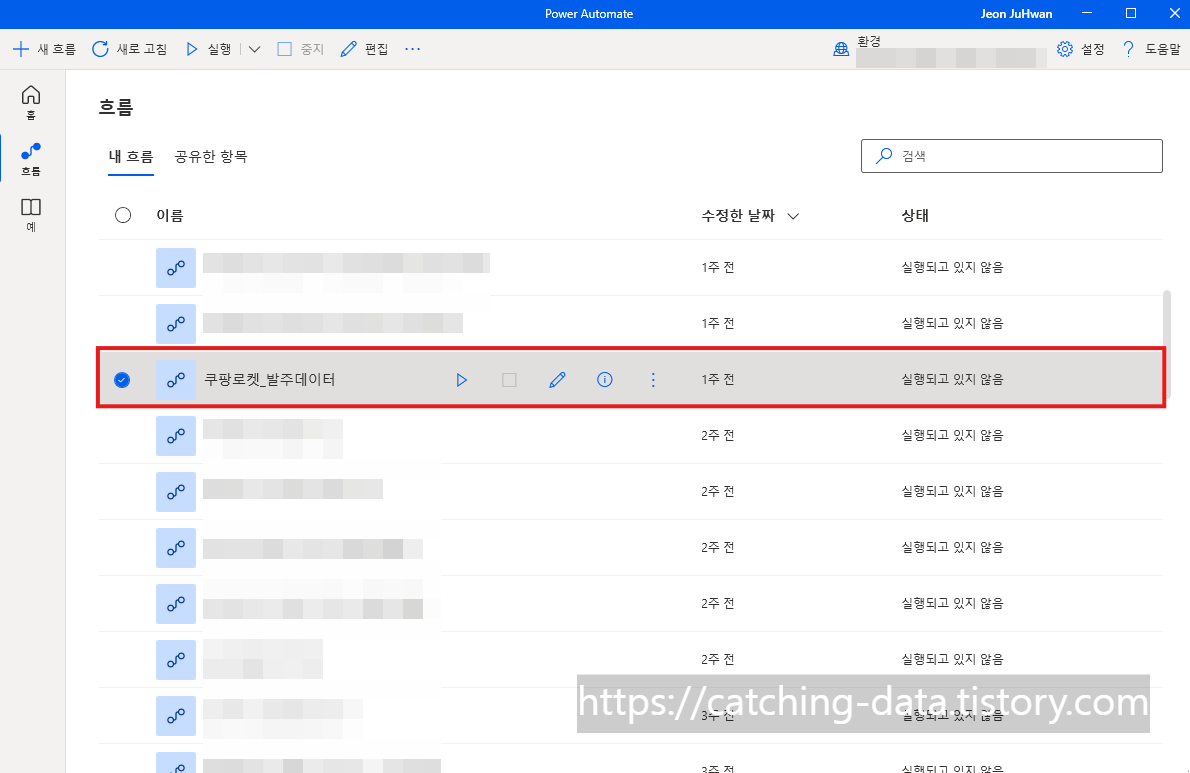Click the 새로 고침 refresh button
The image size is (1190, 773).
[130, 49]
